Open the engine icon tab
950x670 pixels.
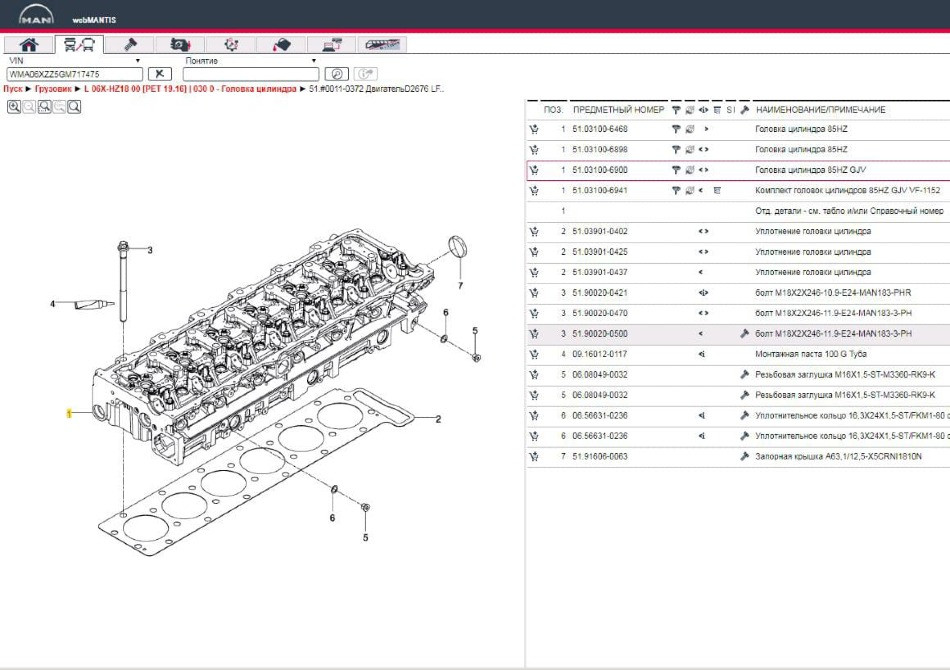pyautogui.click(x=180, y=44)
